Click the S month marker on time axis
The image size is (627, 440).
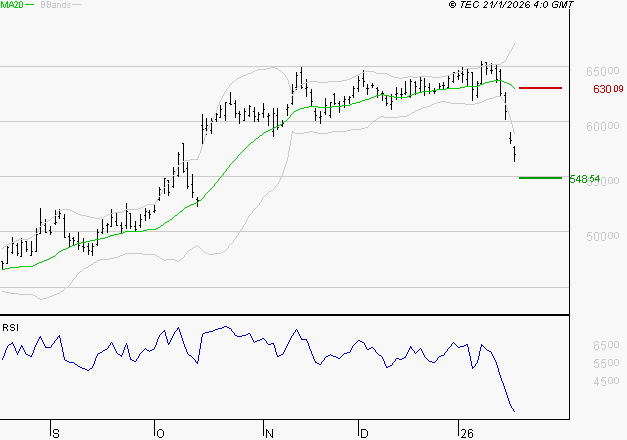point(56,434)
